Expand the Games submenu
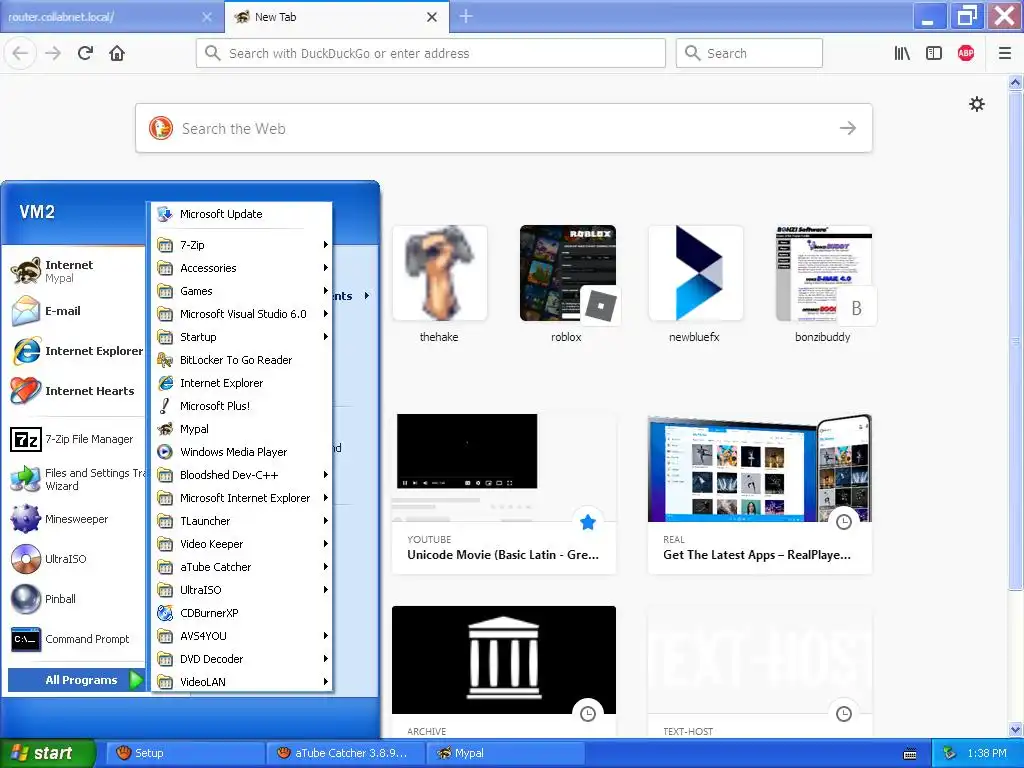 242,291
